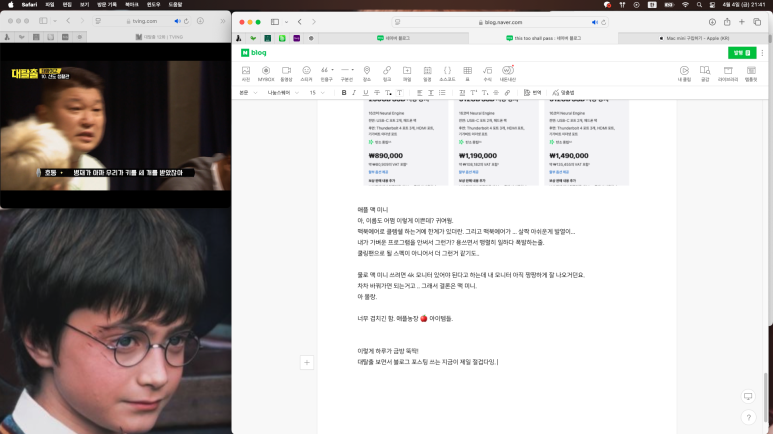
Task: Open the font size 15 dropdown
Action: 317,93
